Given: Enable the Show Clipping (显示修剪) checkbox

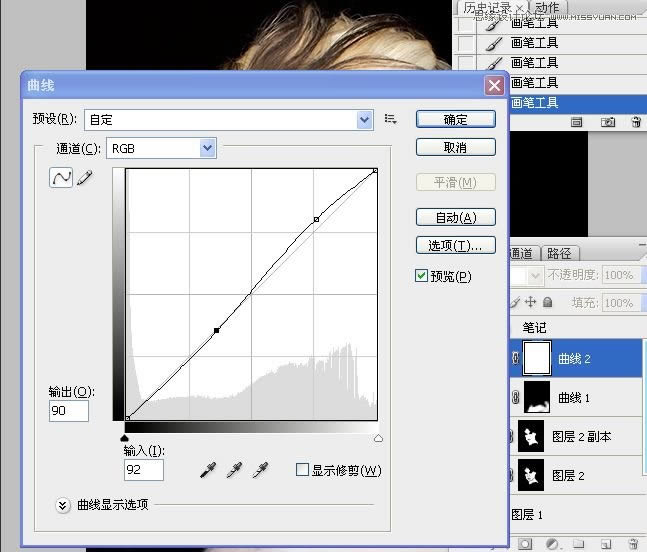Looking at the screenshot, I should point(303,470).
